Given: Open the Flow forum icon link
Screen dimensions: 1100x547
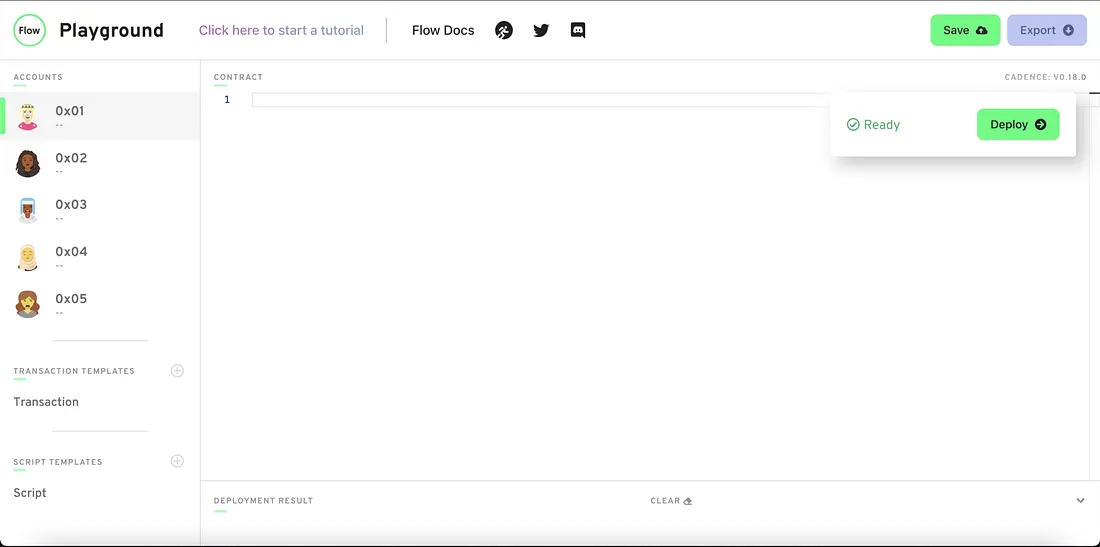Looking at the screenshot, I should tap(504, 30).
